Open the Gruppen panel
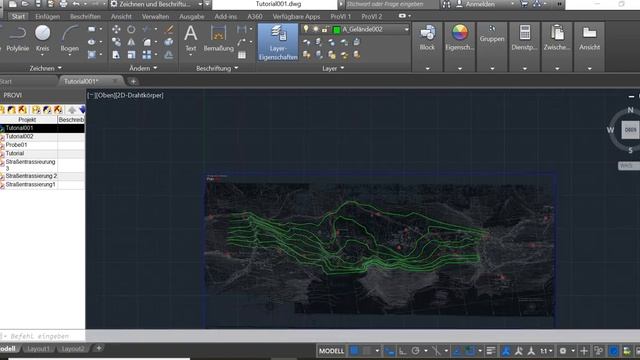Viewport: 640px width, 360px height. tap(492, 33)
